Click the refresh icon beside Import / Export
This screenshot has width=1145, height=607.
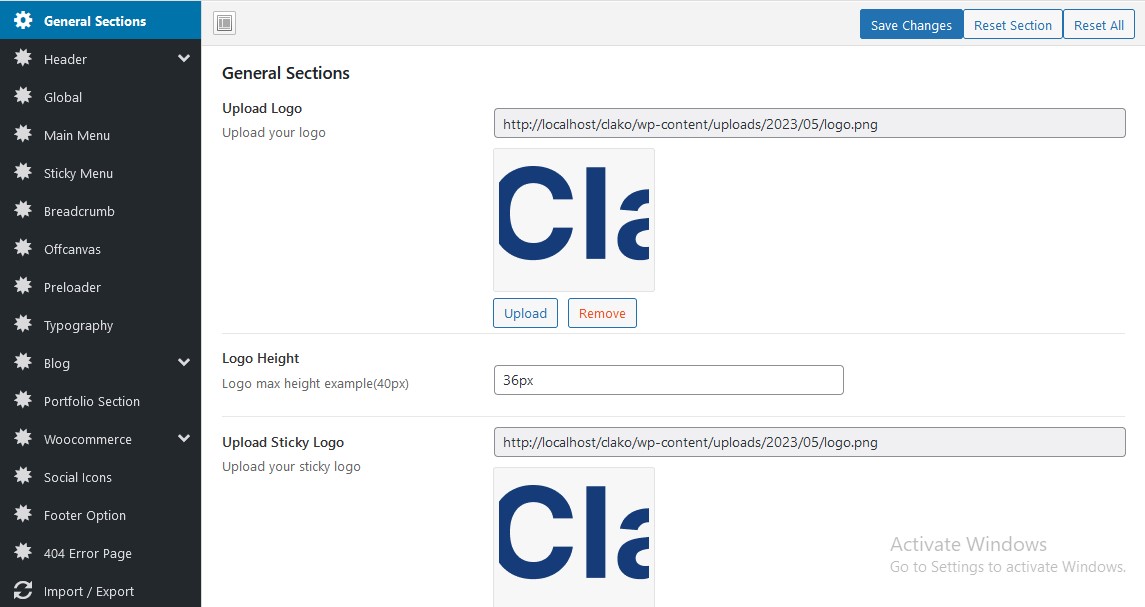(x=23, y=591)
